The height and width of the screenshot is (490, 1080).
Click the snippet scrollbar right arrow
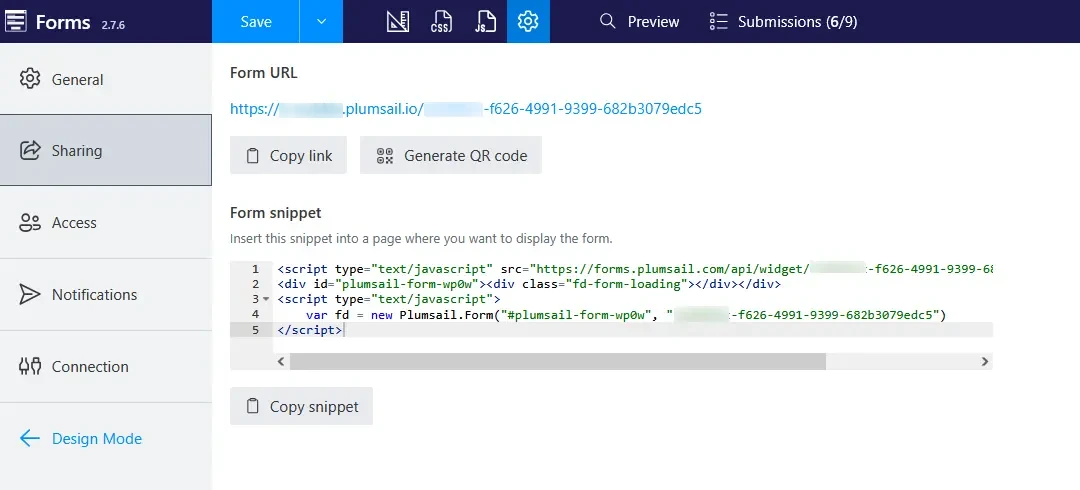985,361
